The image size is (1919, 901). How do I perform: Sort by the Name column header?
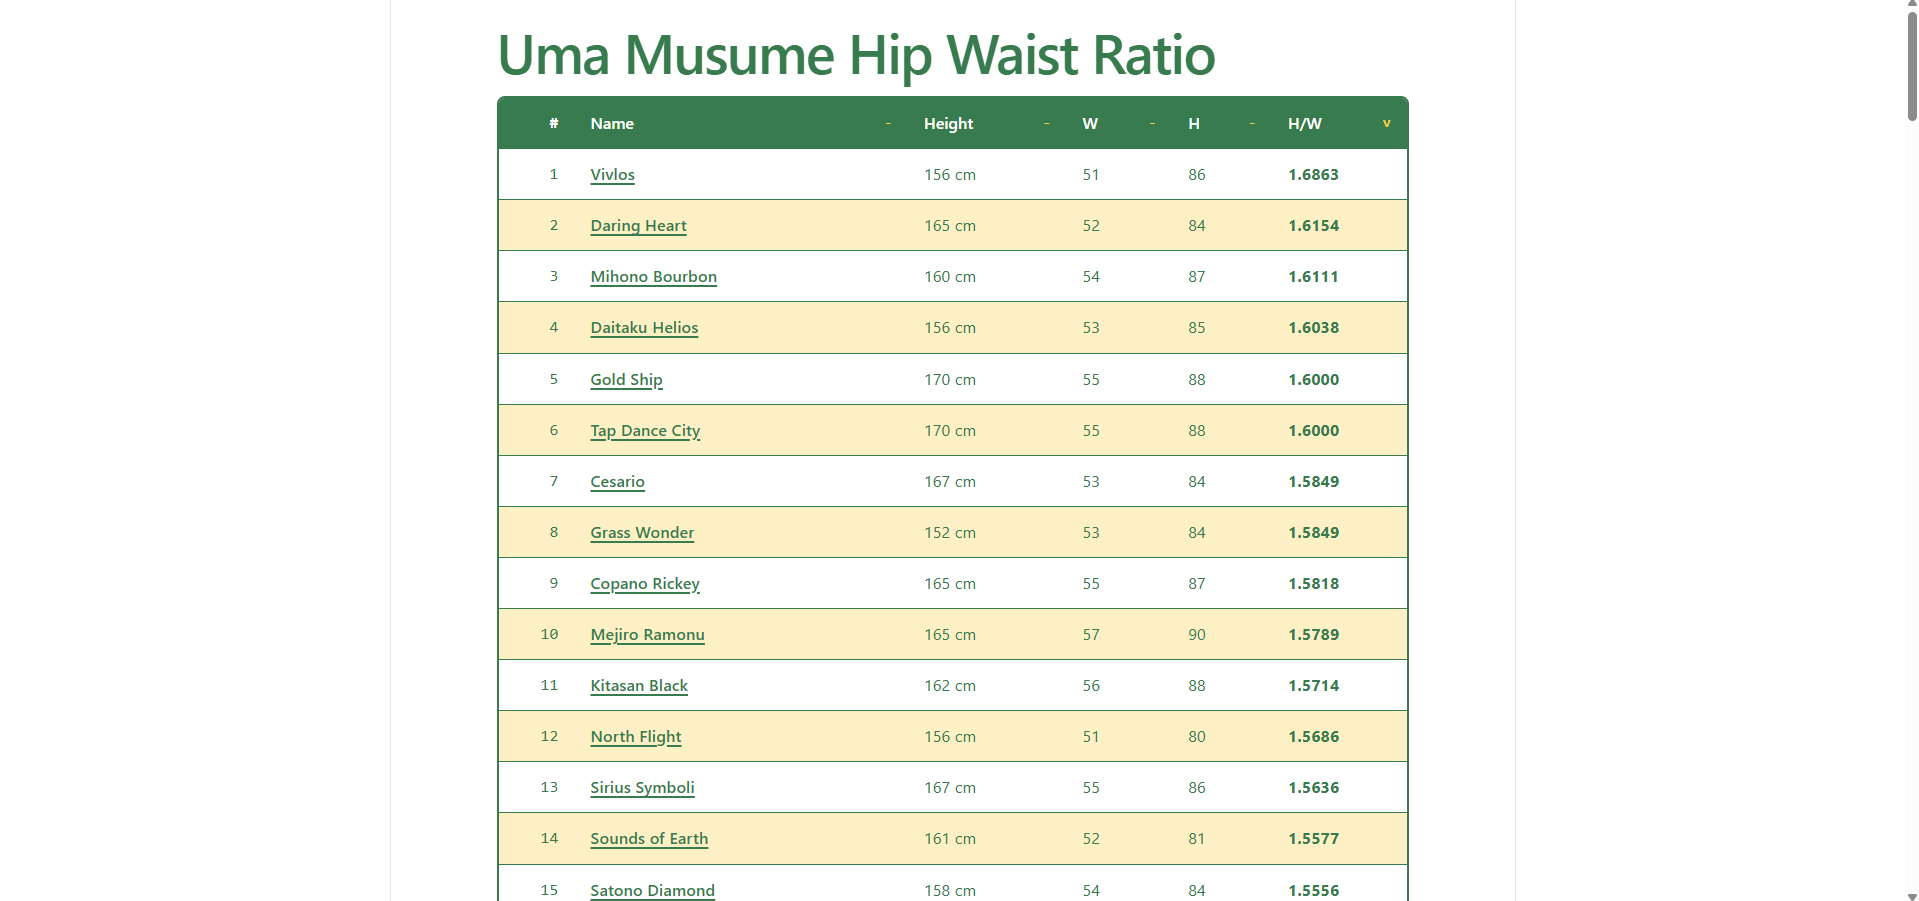[x=612, y=124]
